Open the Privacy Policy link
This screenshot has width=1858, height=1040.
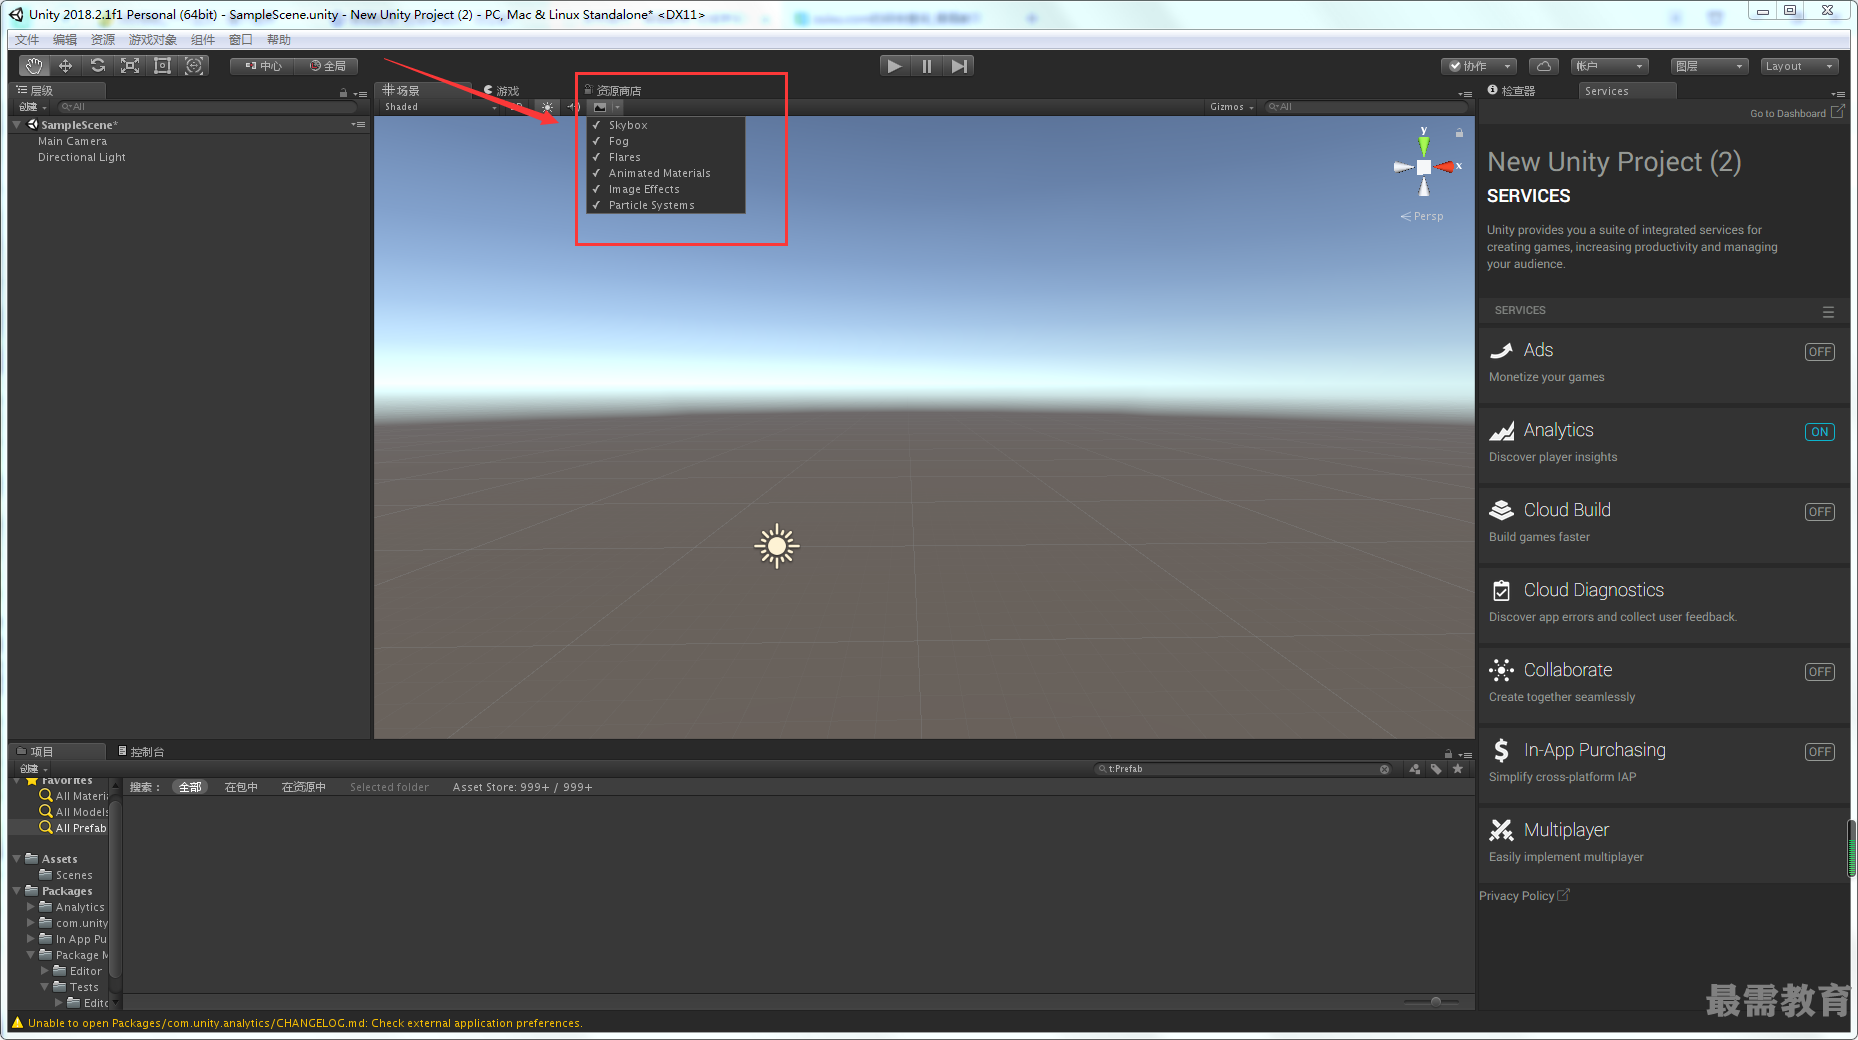click(1524, 896)
